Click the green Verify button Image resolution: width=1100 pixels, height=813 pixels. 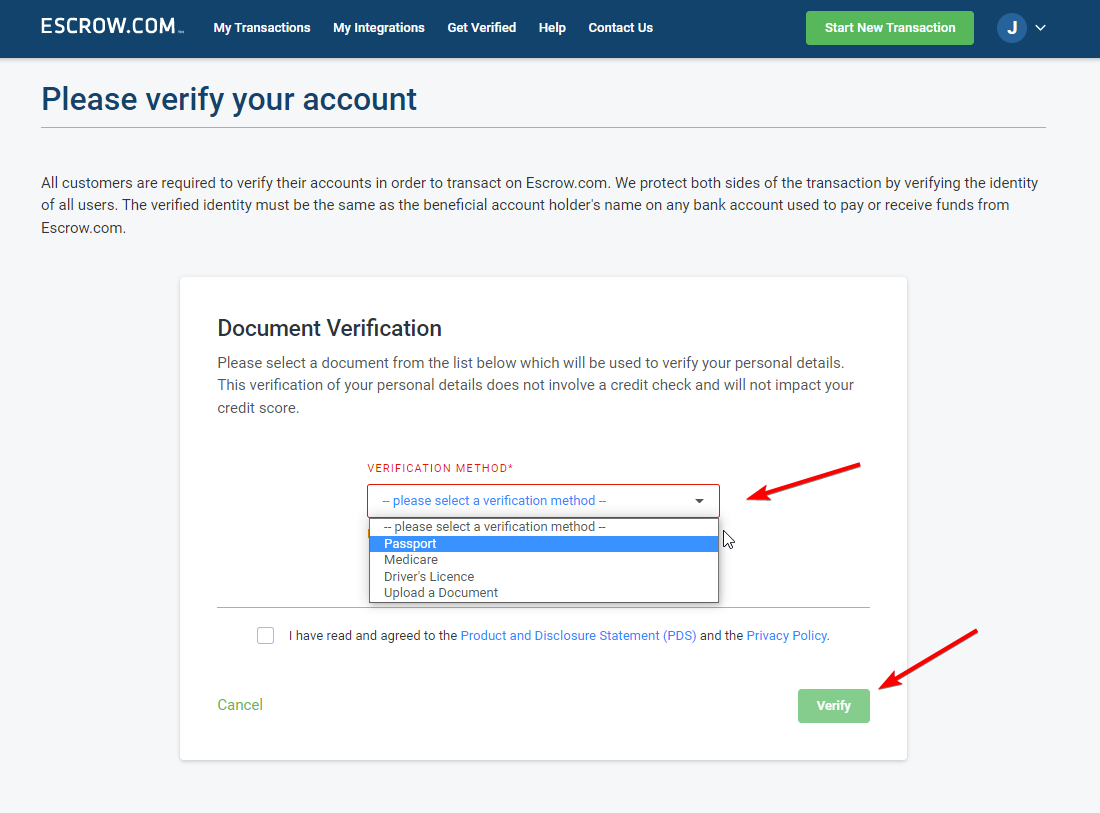pyautogui.click(x=833, y=706)
